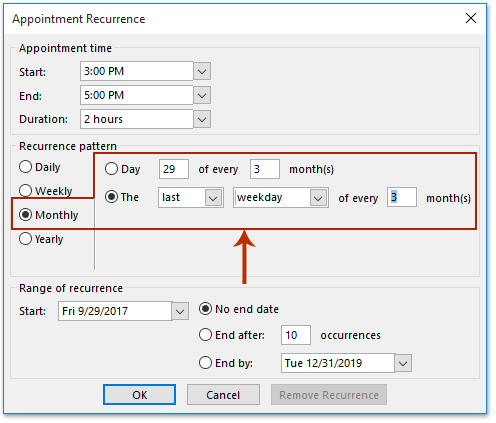Click the occurrences count field showing 10
This screenshot has width=496, height=423.
[296, 335]
